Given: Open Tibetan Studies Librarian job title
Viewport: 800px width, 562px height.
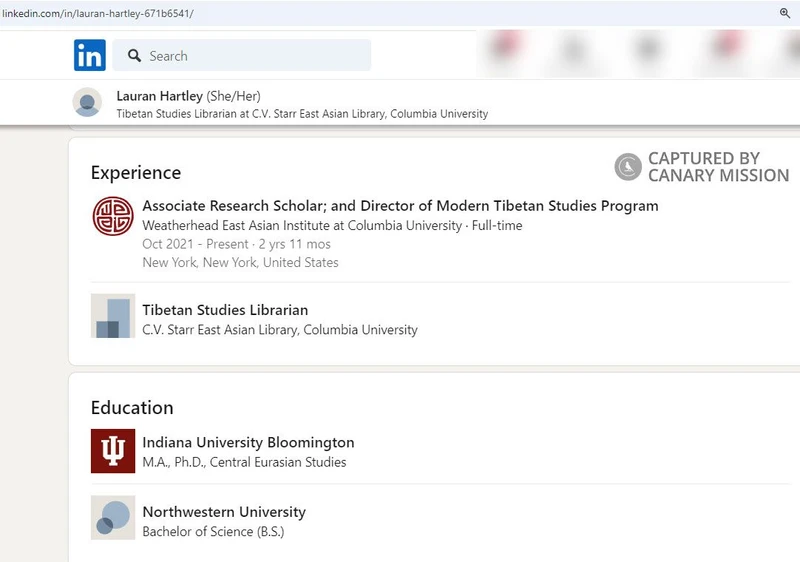Looking at the screenshot, I should (x=225, y=310).
